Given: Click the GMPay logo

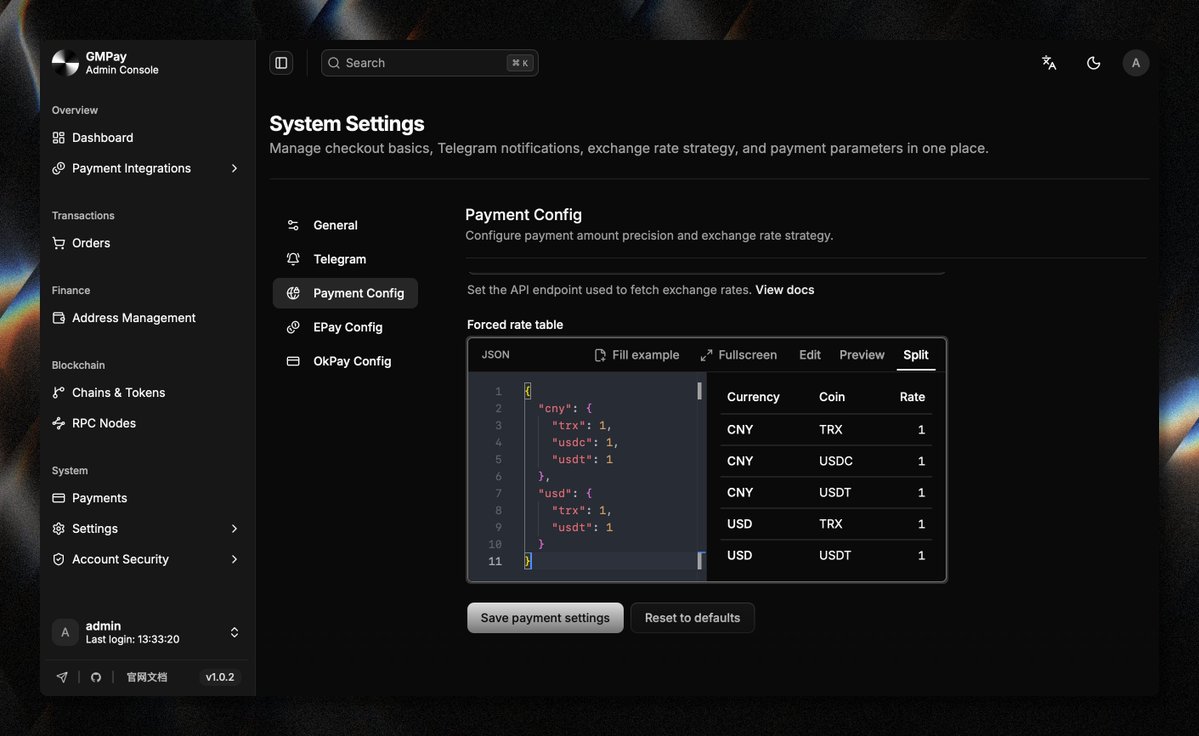Looking at the screenshot, I should click(x=65, y=63).
